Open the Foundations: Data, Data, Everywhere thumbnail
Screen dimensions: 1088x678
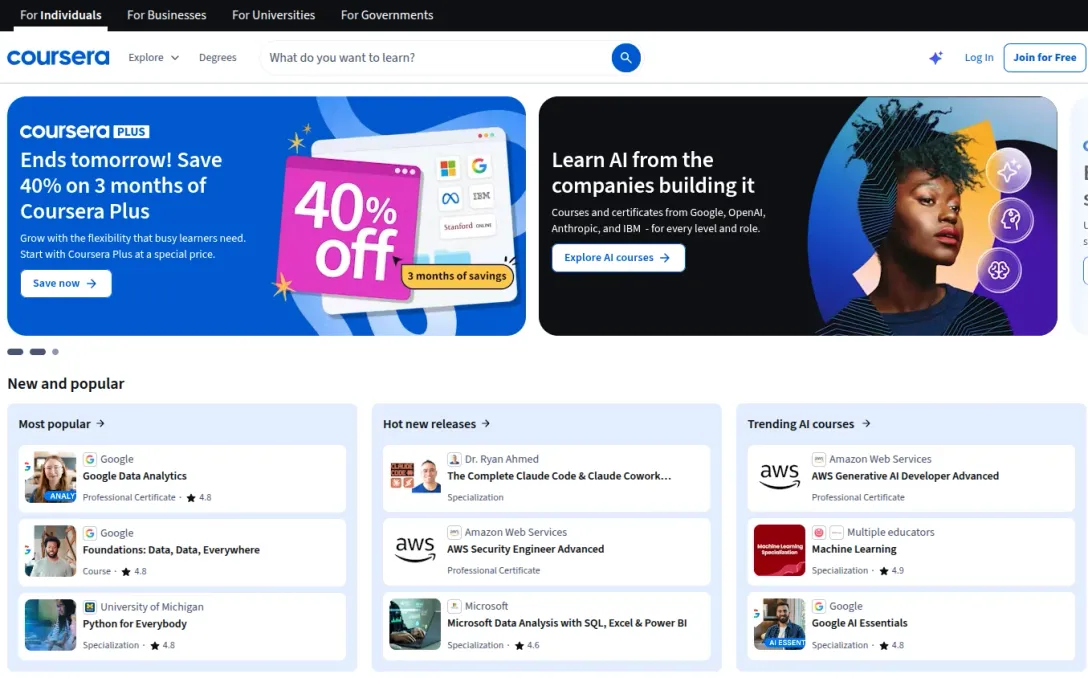point(51,551)
